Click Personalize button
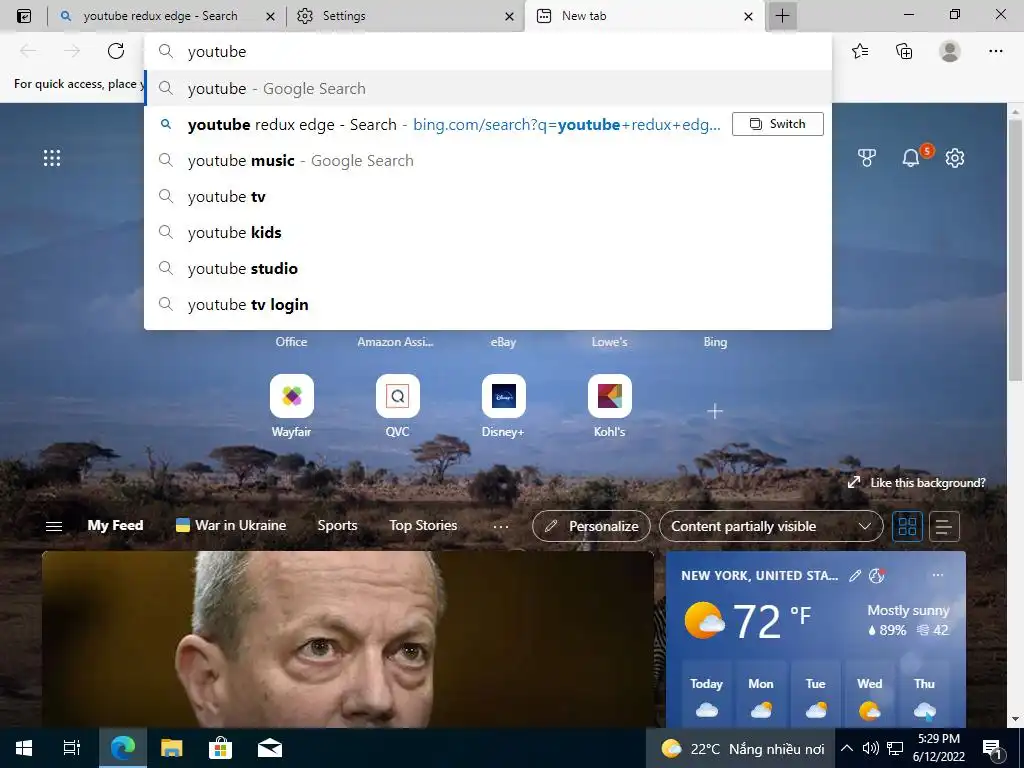The height and width of the screenshot is (768, 1024). pyautogui.click(x=592, y=526)
